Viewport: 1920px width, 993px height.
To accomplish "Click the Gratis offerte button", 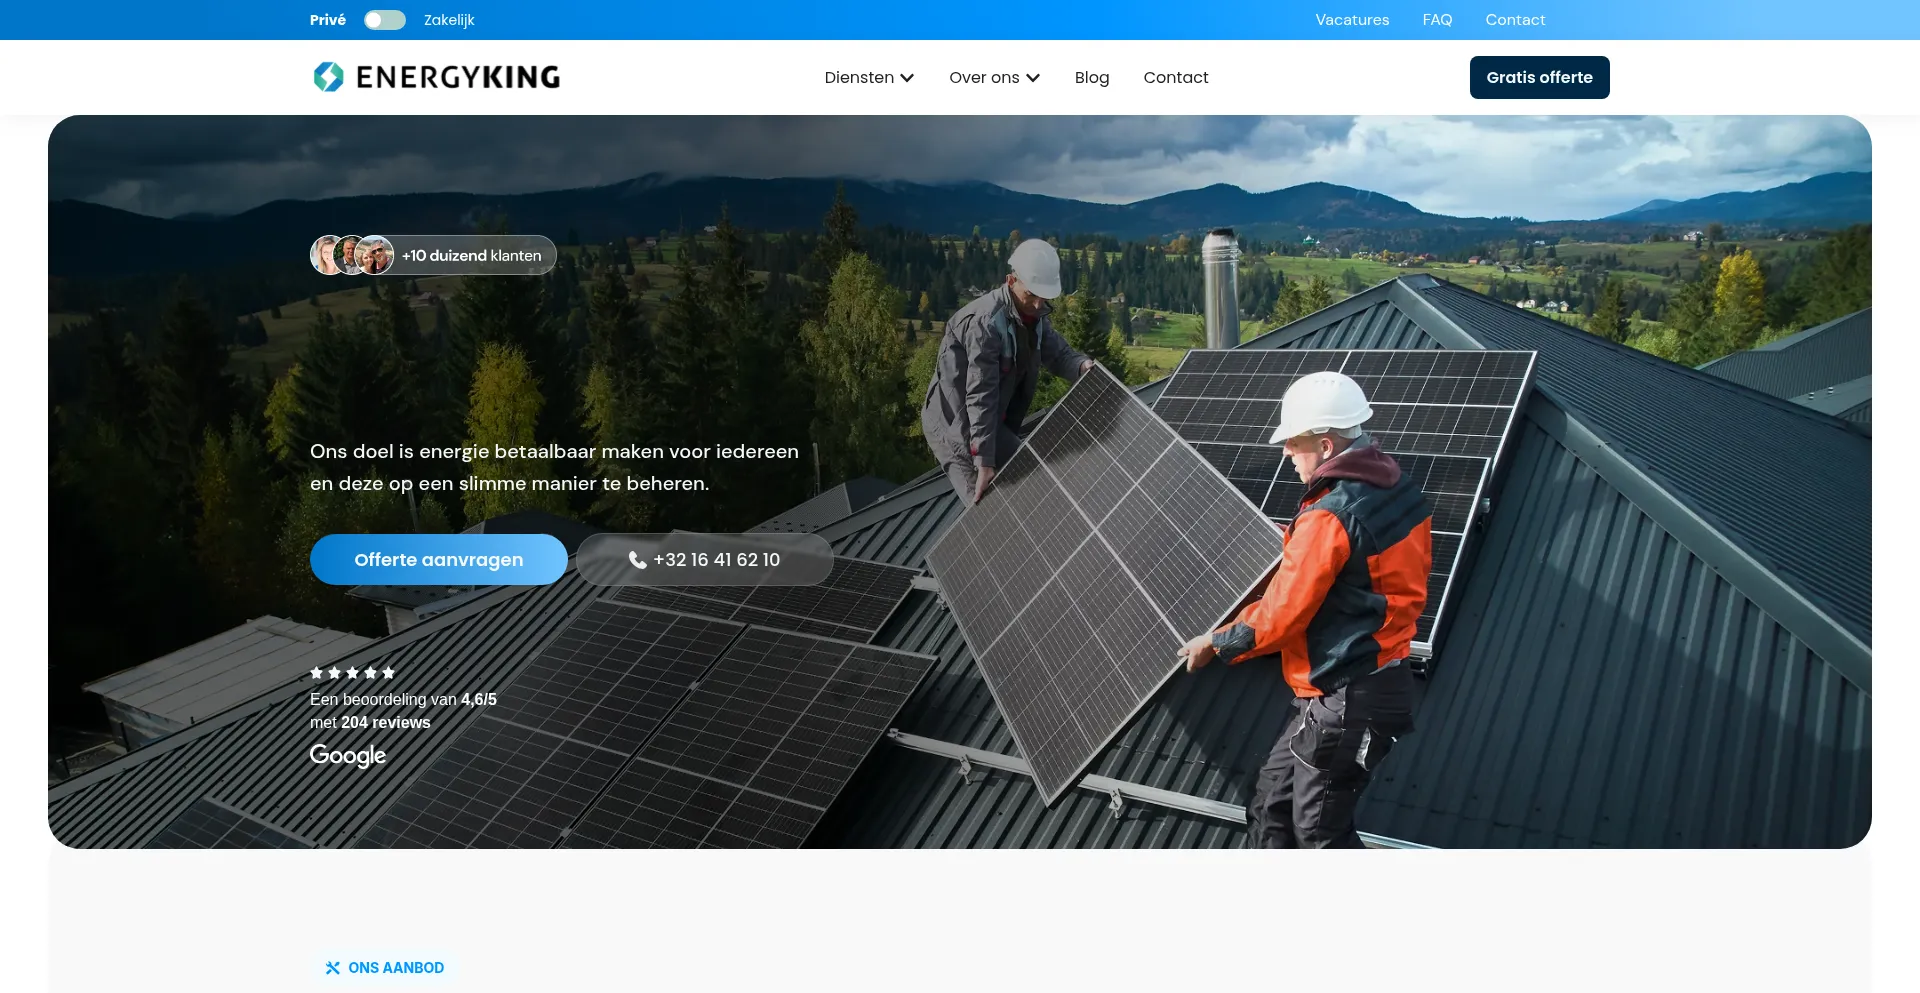I will pyautogui.click(x=1539, y=78).
